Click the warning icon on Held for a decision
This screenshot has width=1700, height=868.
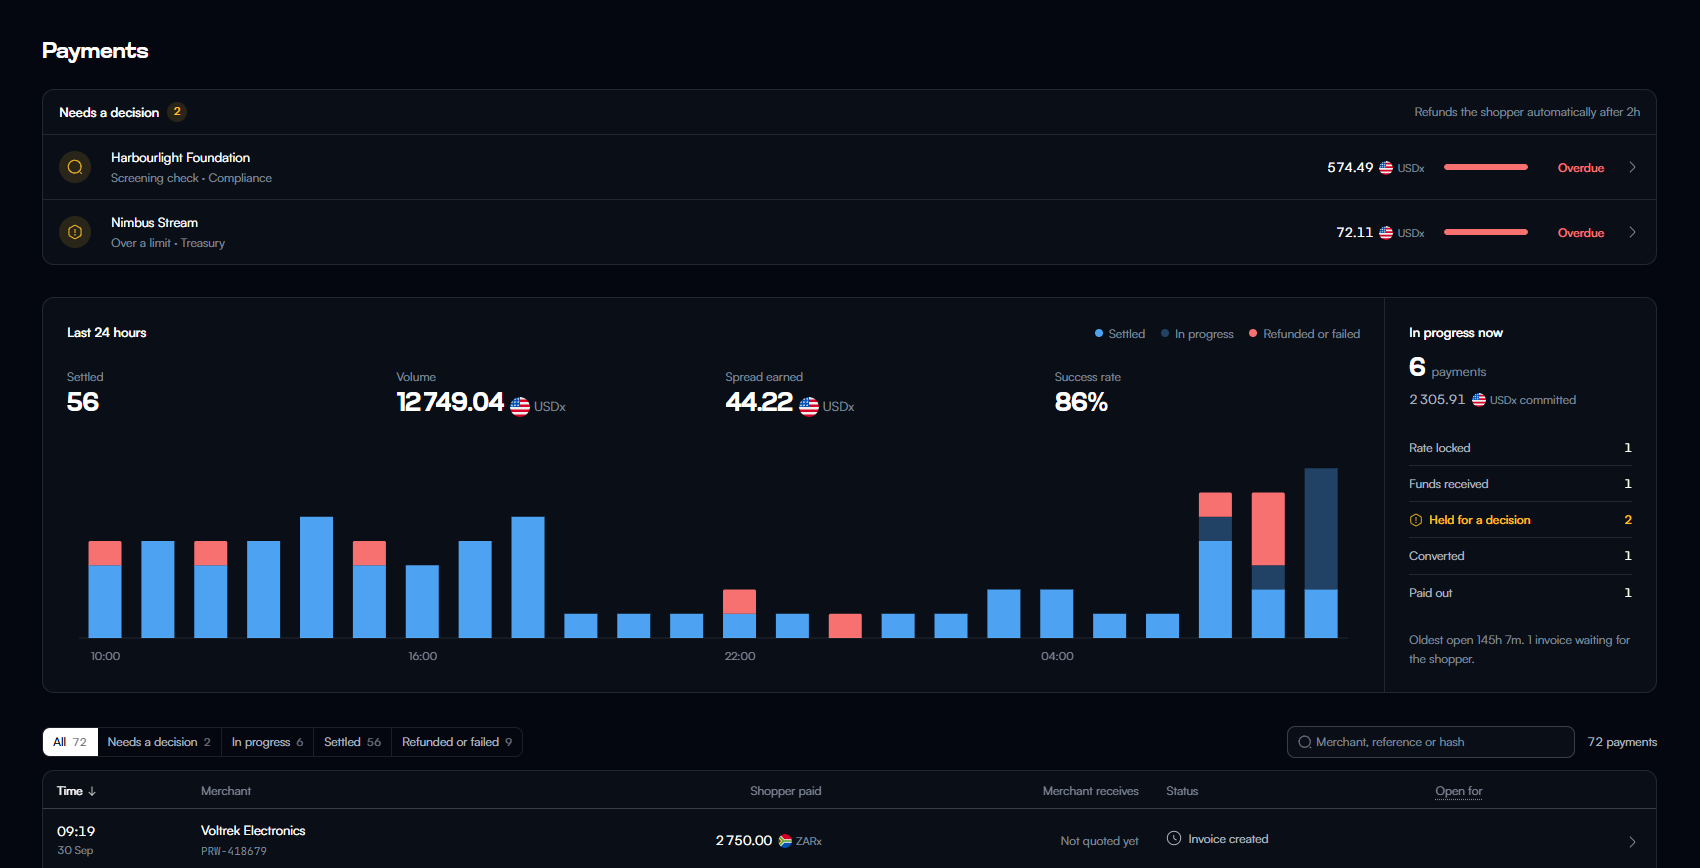(1416, 520)
